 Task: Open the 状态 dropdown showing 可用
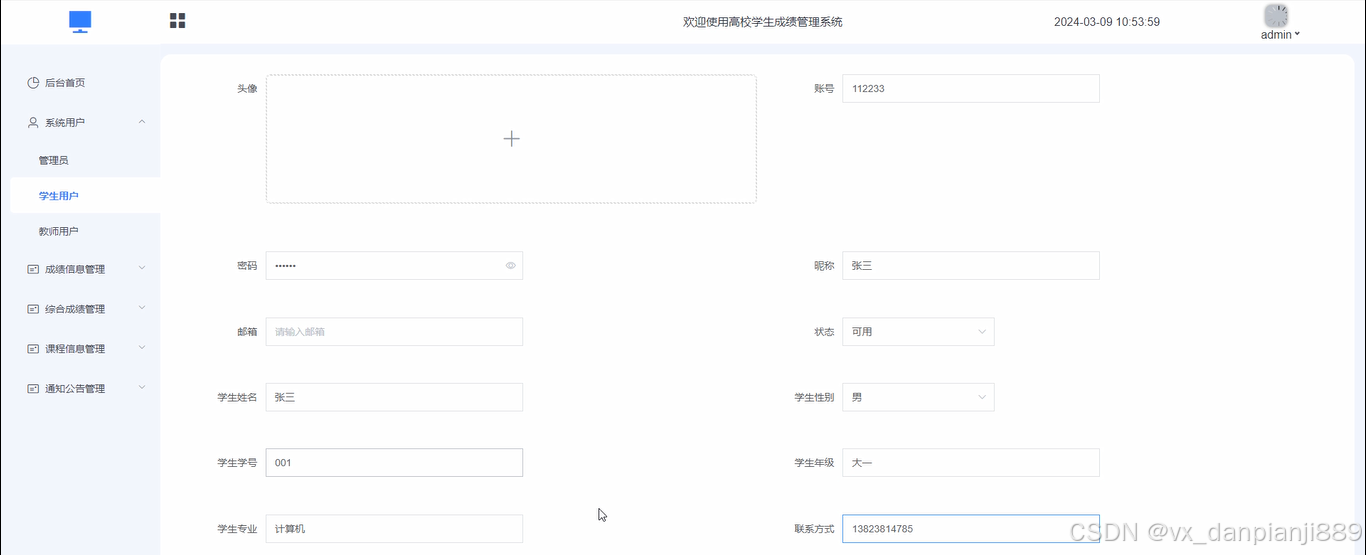(918, 332)
